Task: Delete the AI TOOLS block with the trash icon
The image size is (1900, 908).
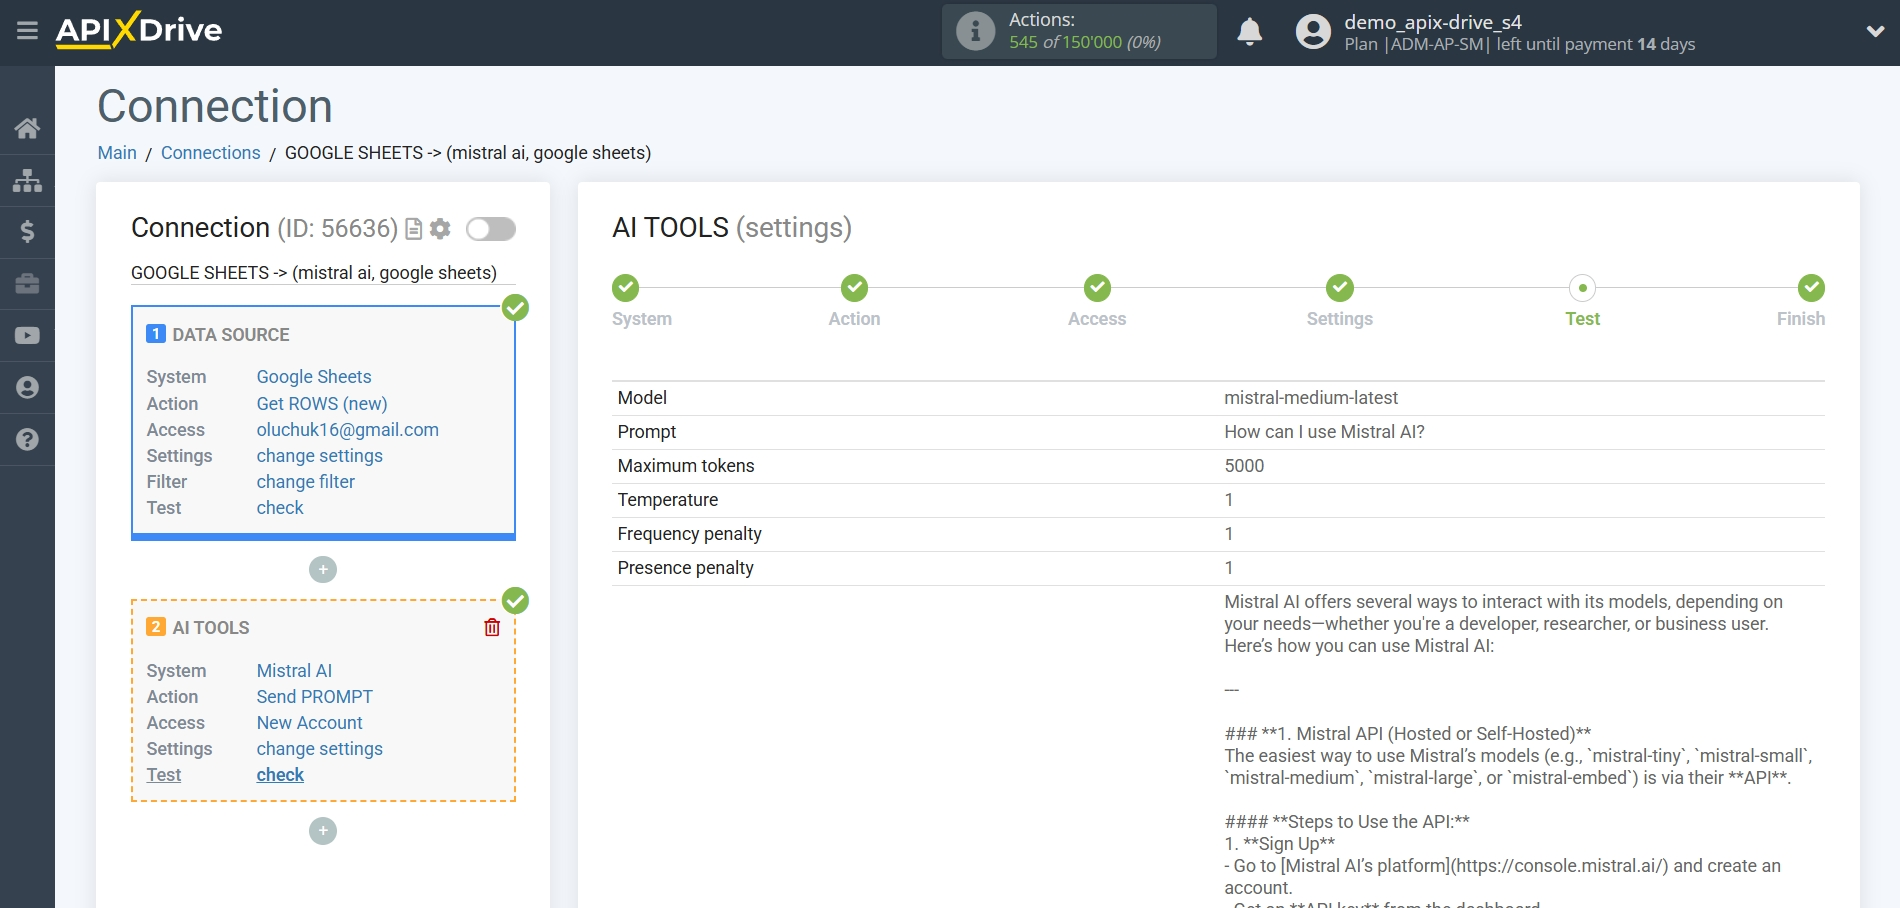Action: [x=492, y=627]
